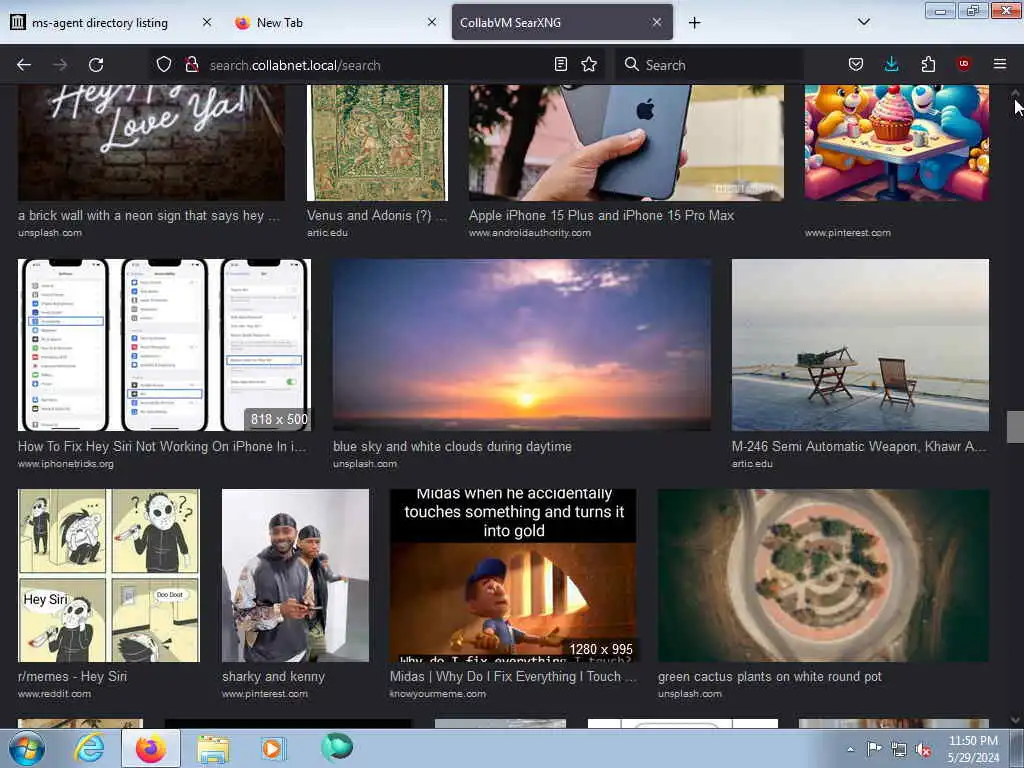This screenshot has height=768, width=1024.
Task: Click 'M-246 Semi Automatic Weapon' title
Action: click(x=859, y=447)
